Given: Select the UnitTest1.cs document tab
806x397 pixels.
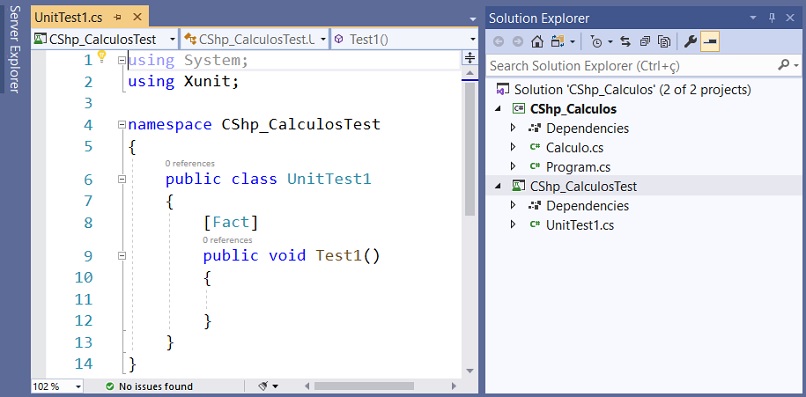Looking at the screenshot, I should [x=68, y=17].
